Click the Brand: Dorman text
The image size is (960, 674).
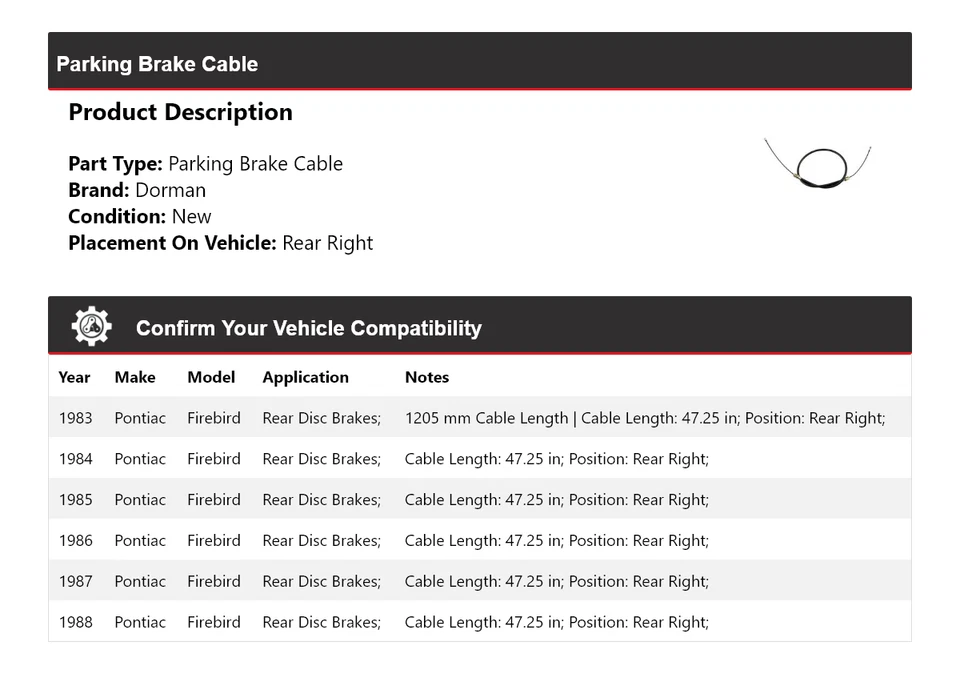point(137,190)
